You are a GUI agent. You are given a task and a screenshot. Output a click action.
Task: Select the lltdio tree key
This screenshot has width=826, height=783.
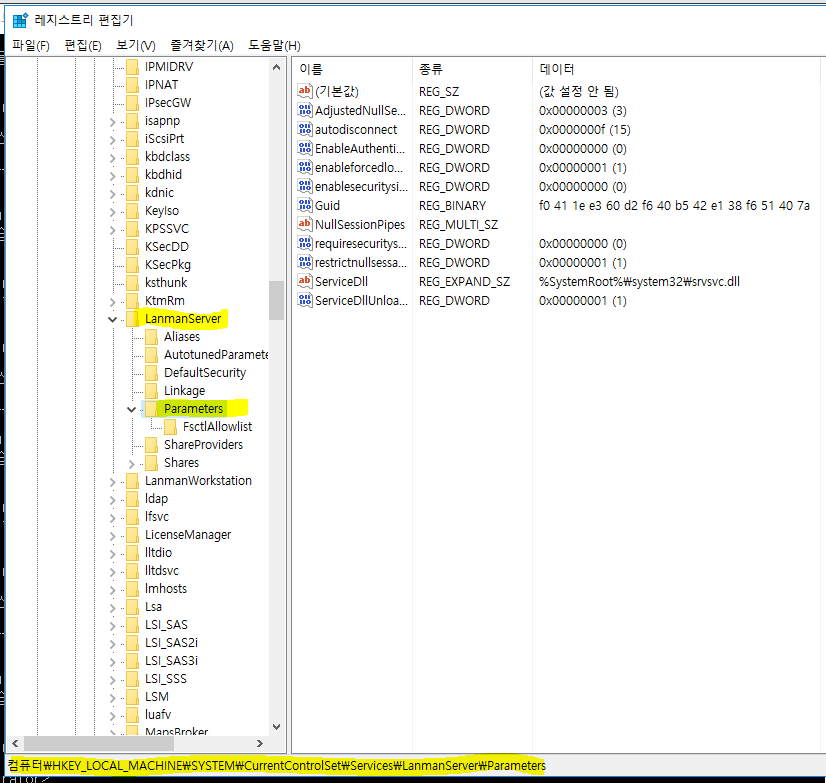[x=159, y=552]
